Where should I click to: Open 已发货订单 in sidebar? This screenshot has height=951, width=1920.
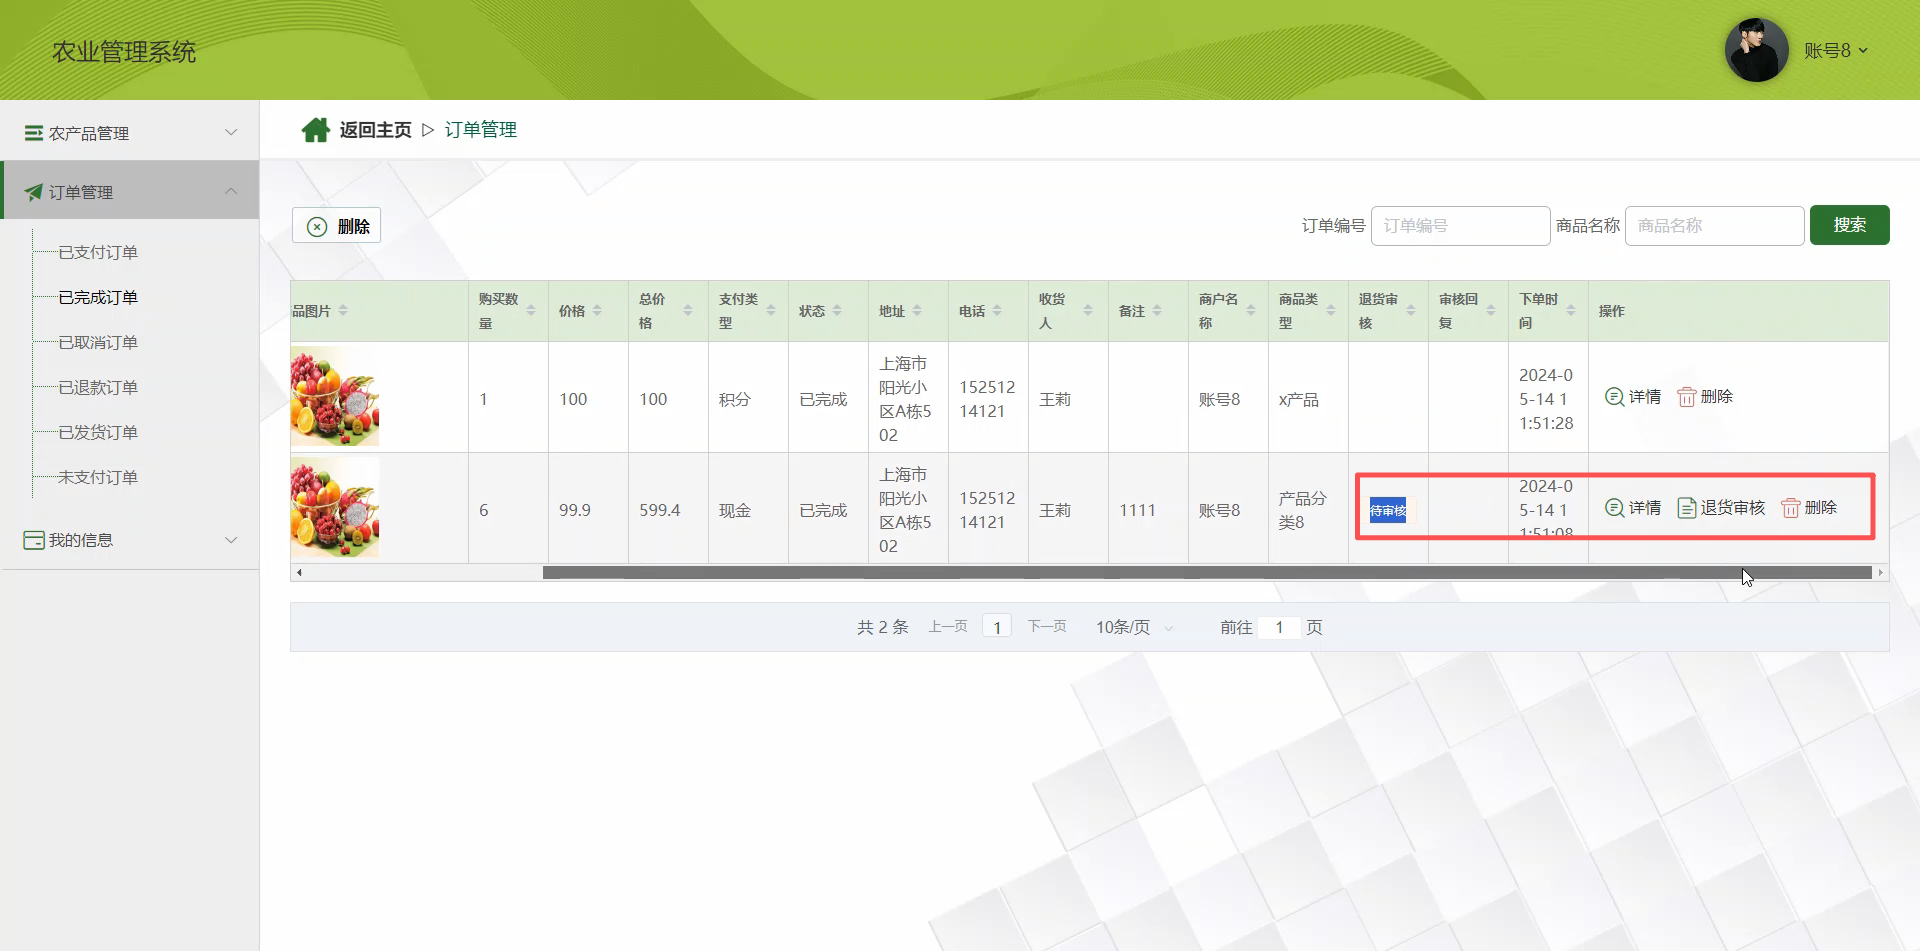point(98,432)
